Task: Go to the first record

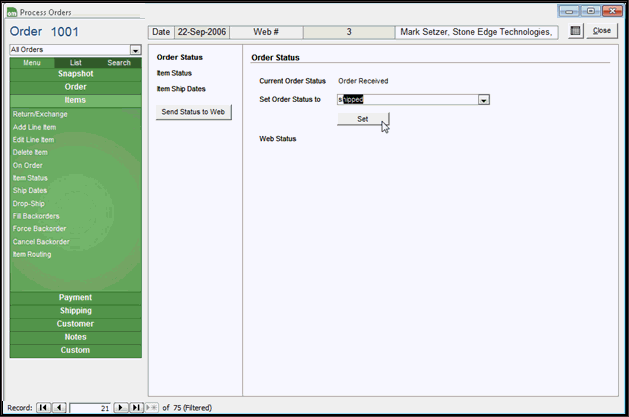Action: click(x=44, y=408)
